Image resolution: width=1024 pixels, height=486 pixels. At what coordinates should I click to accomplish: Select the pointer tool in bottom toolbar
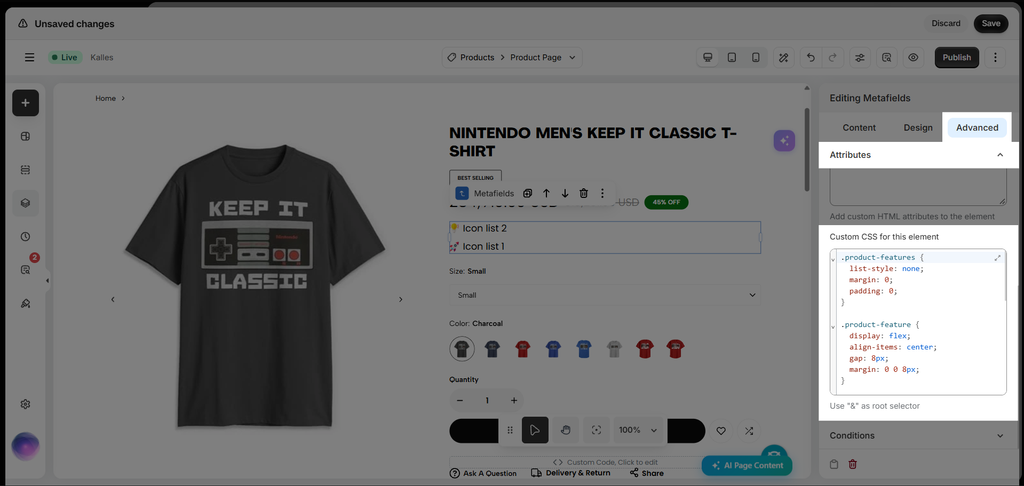(x=535, y=430)
